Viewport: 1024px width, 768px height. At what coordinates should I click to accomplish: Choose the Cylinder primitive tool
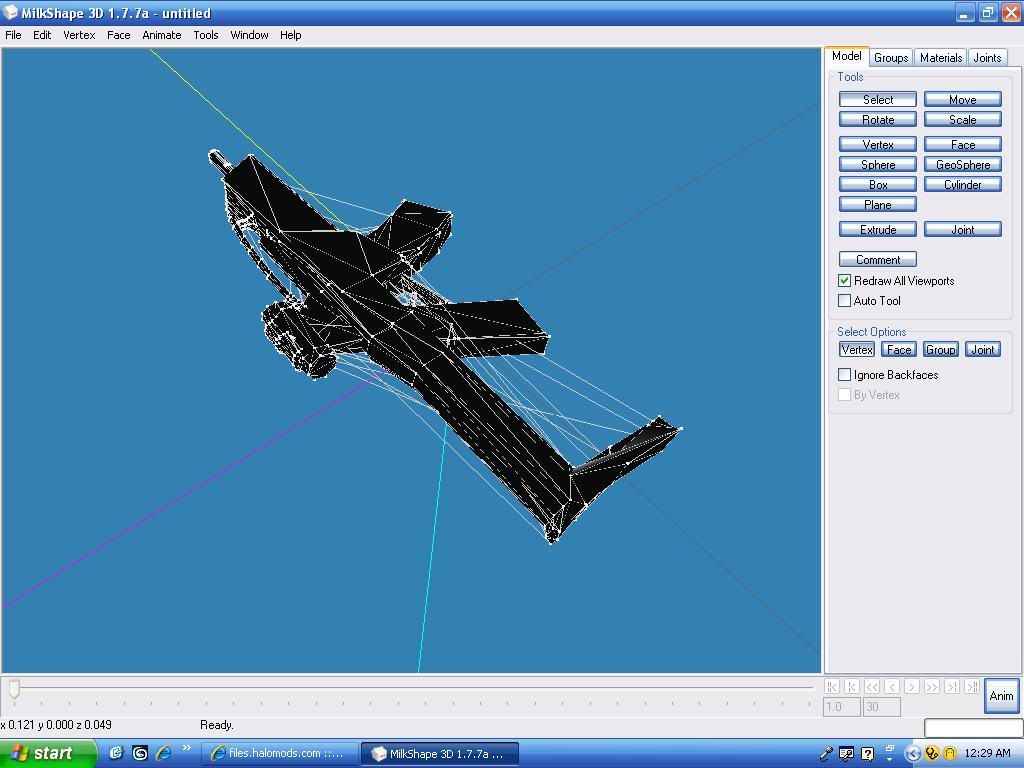coord(963,185)
